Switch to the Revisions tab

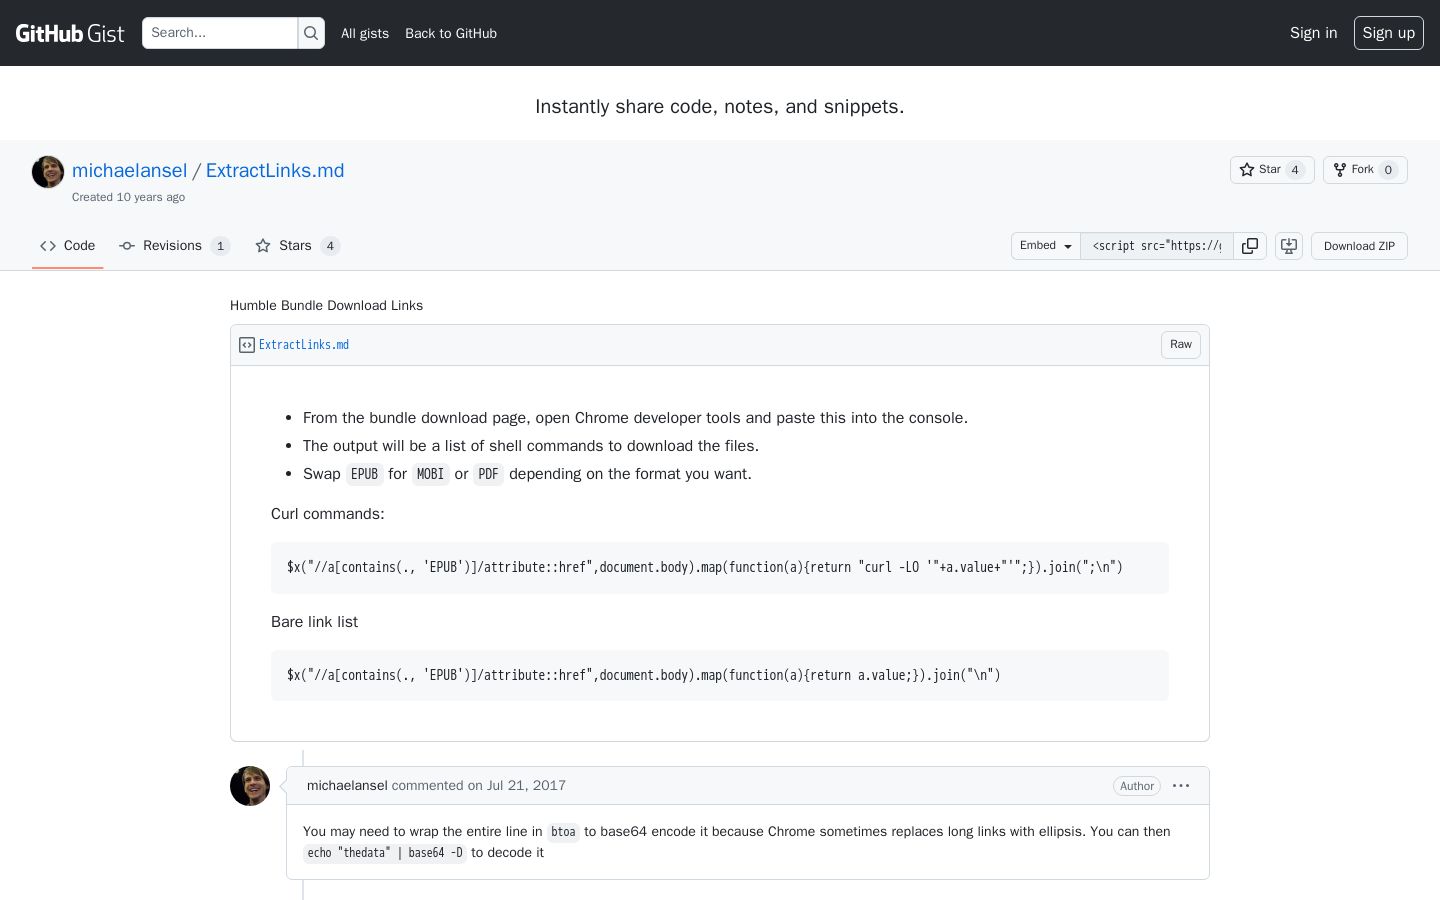click(x=175, y=246)
